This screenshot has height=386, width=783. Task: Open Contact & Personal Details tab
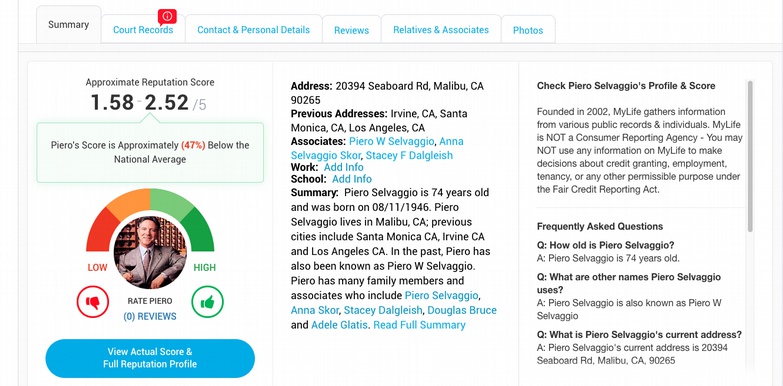(x=253, y=30)
